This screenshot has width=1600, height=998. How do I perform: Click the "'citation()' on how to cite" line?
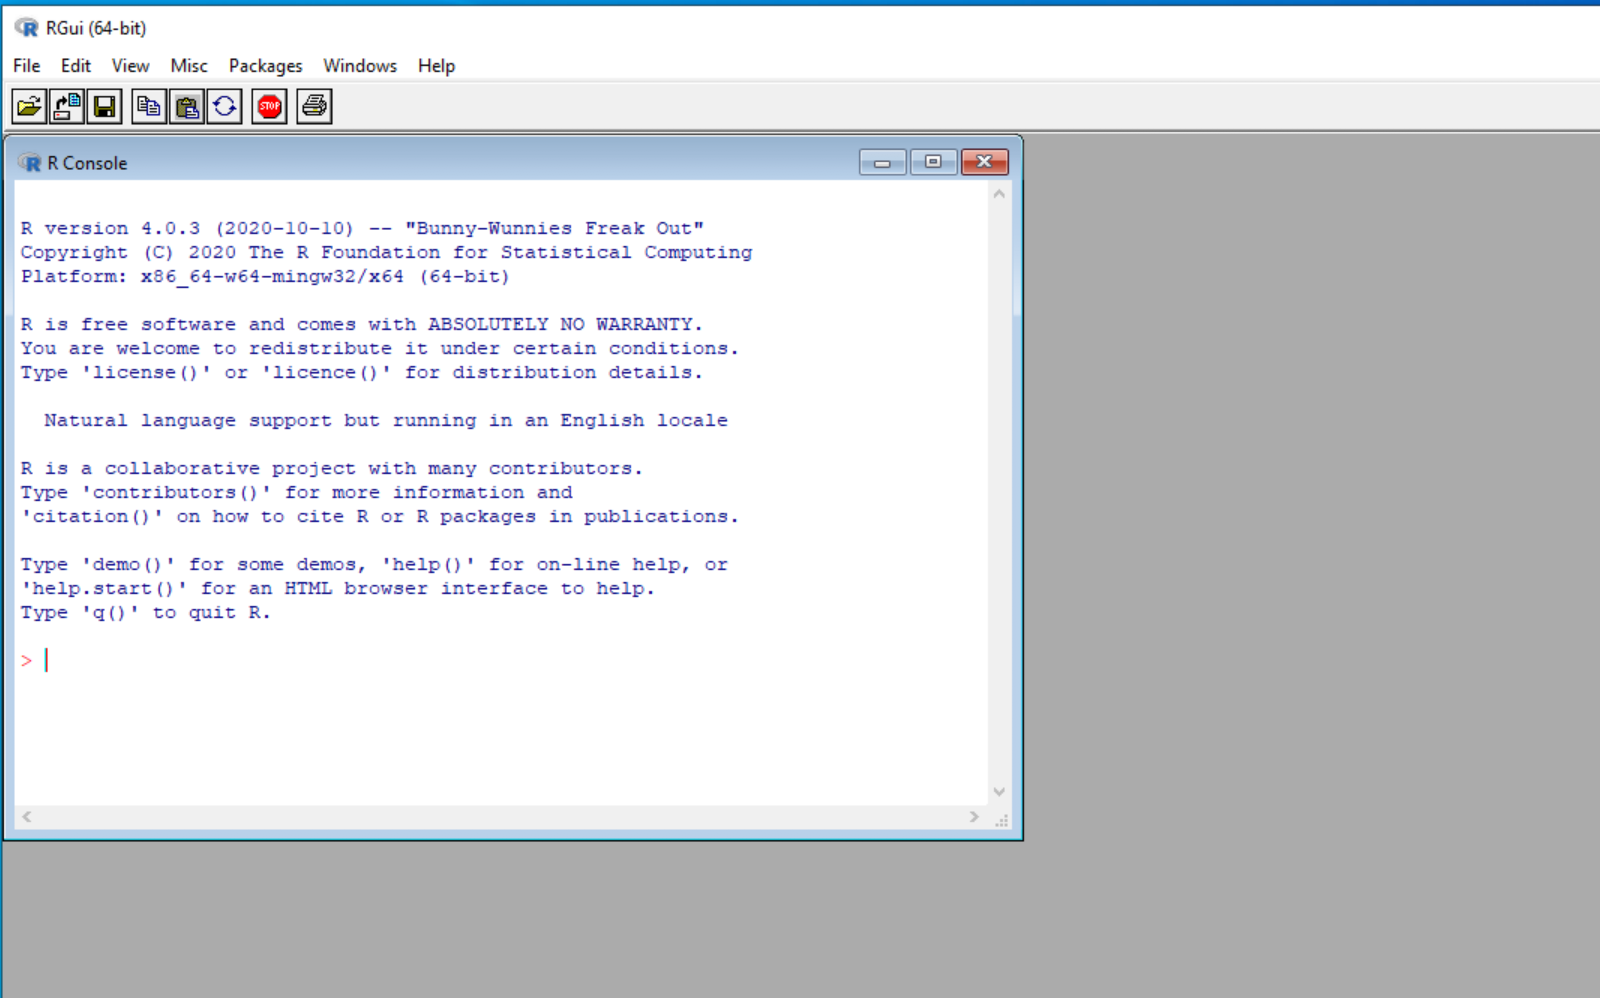(380, 517)
